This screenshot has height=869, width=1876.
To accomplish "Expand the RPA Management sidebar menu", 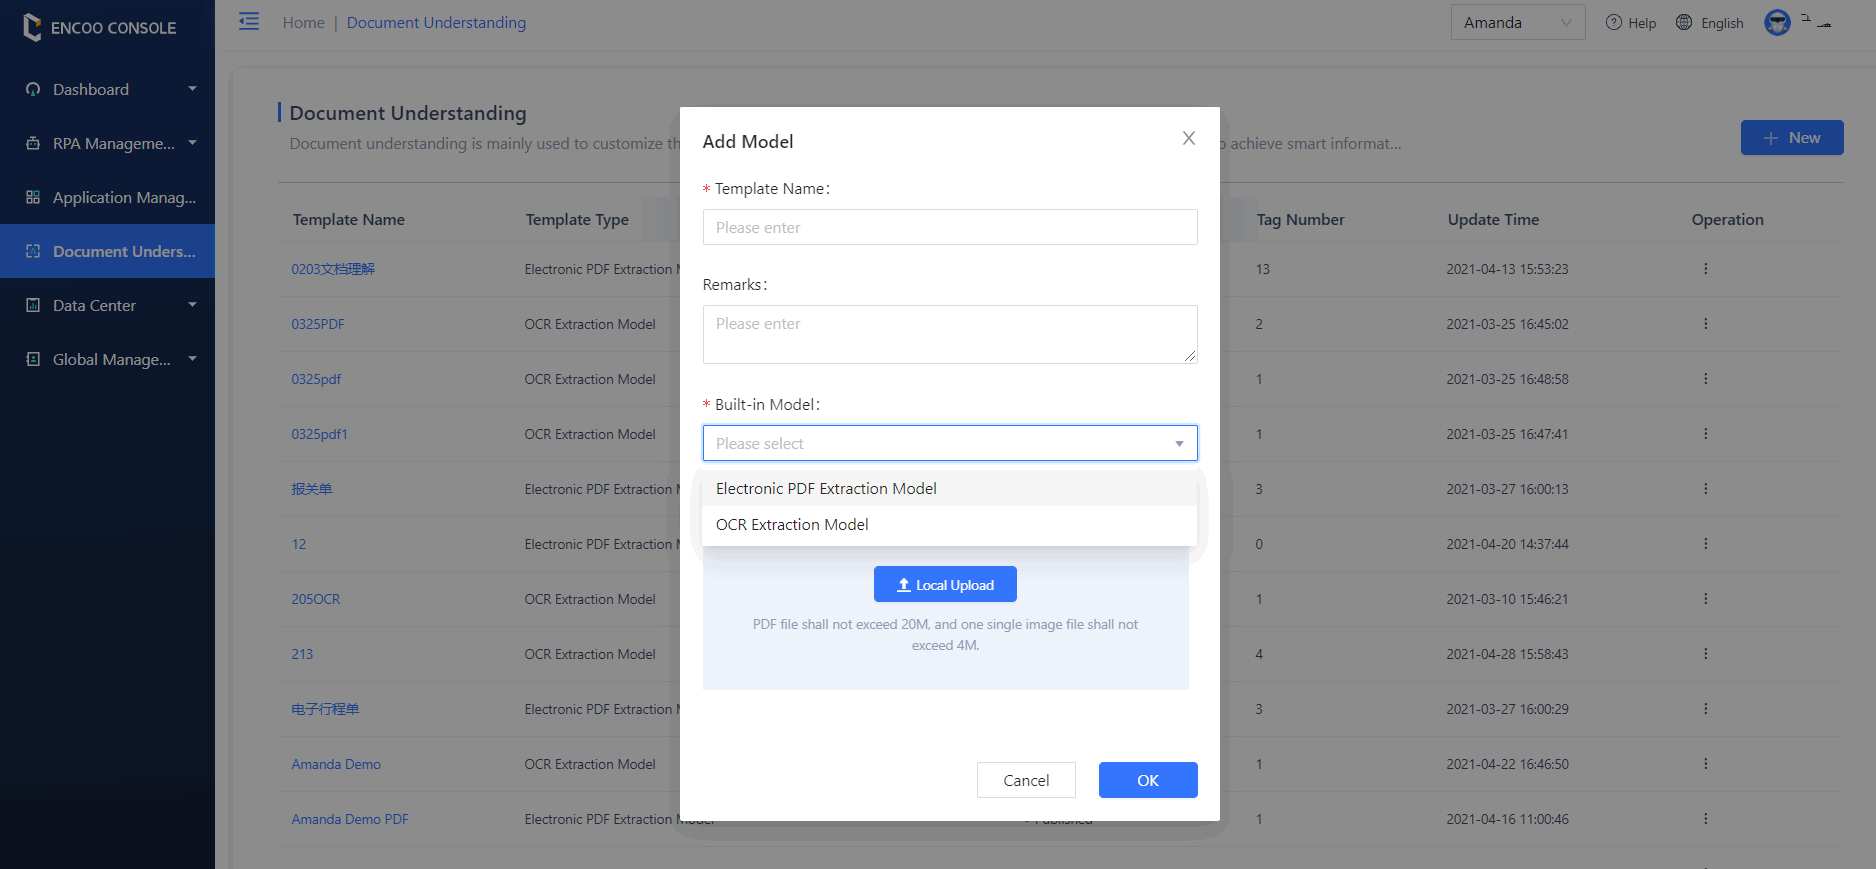I will (107, 143).
